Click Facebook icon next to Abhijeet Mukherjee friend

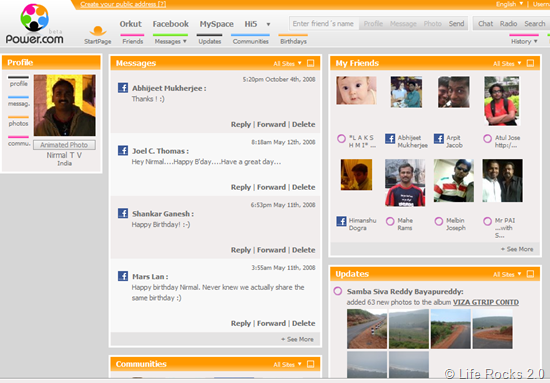pos(390,139)
